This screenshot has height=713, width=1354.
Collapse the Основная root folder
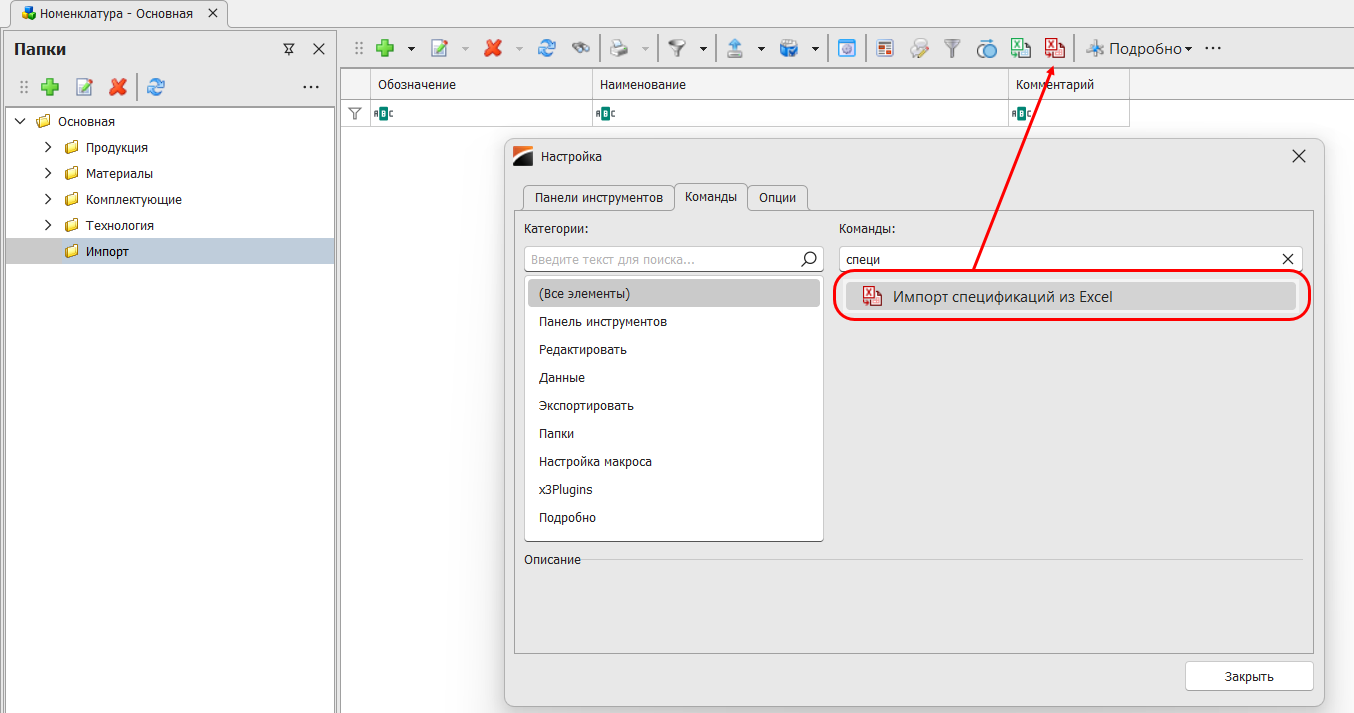click(20, 121)
